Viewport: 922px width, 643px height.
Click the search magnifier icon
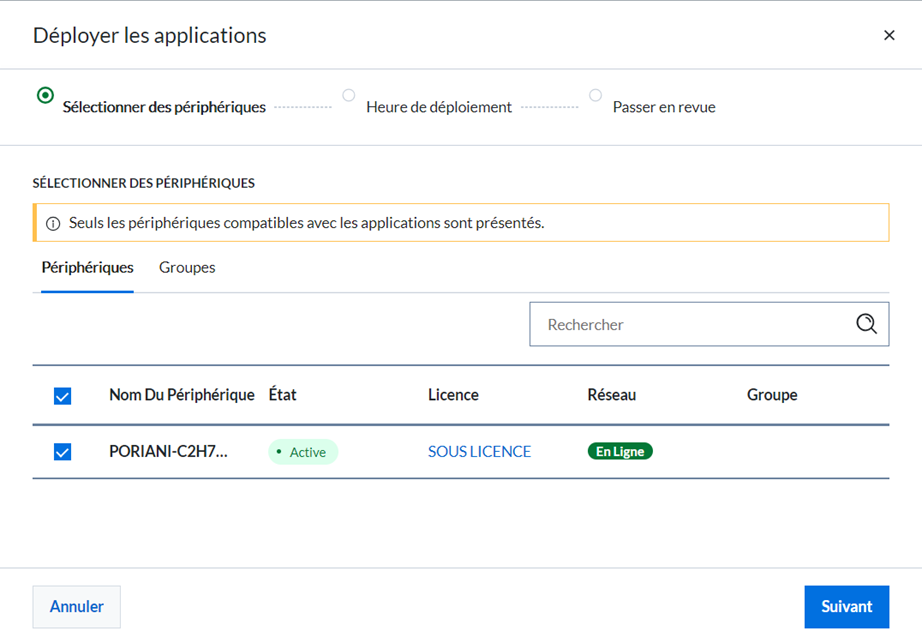(866, 324)
